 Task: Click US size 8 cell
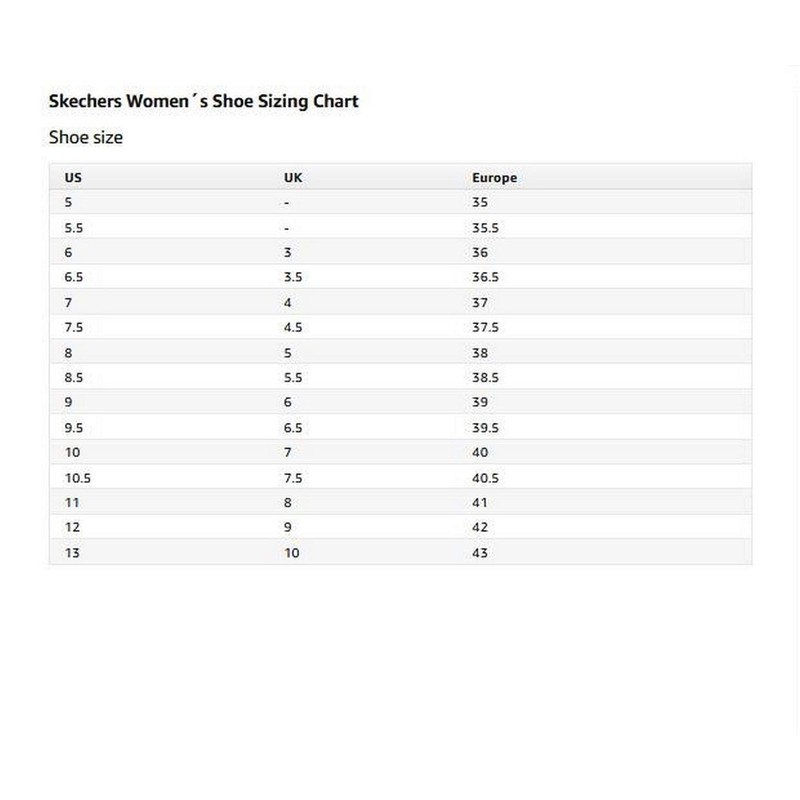(x=69, y=352)
